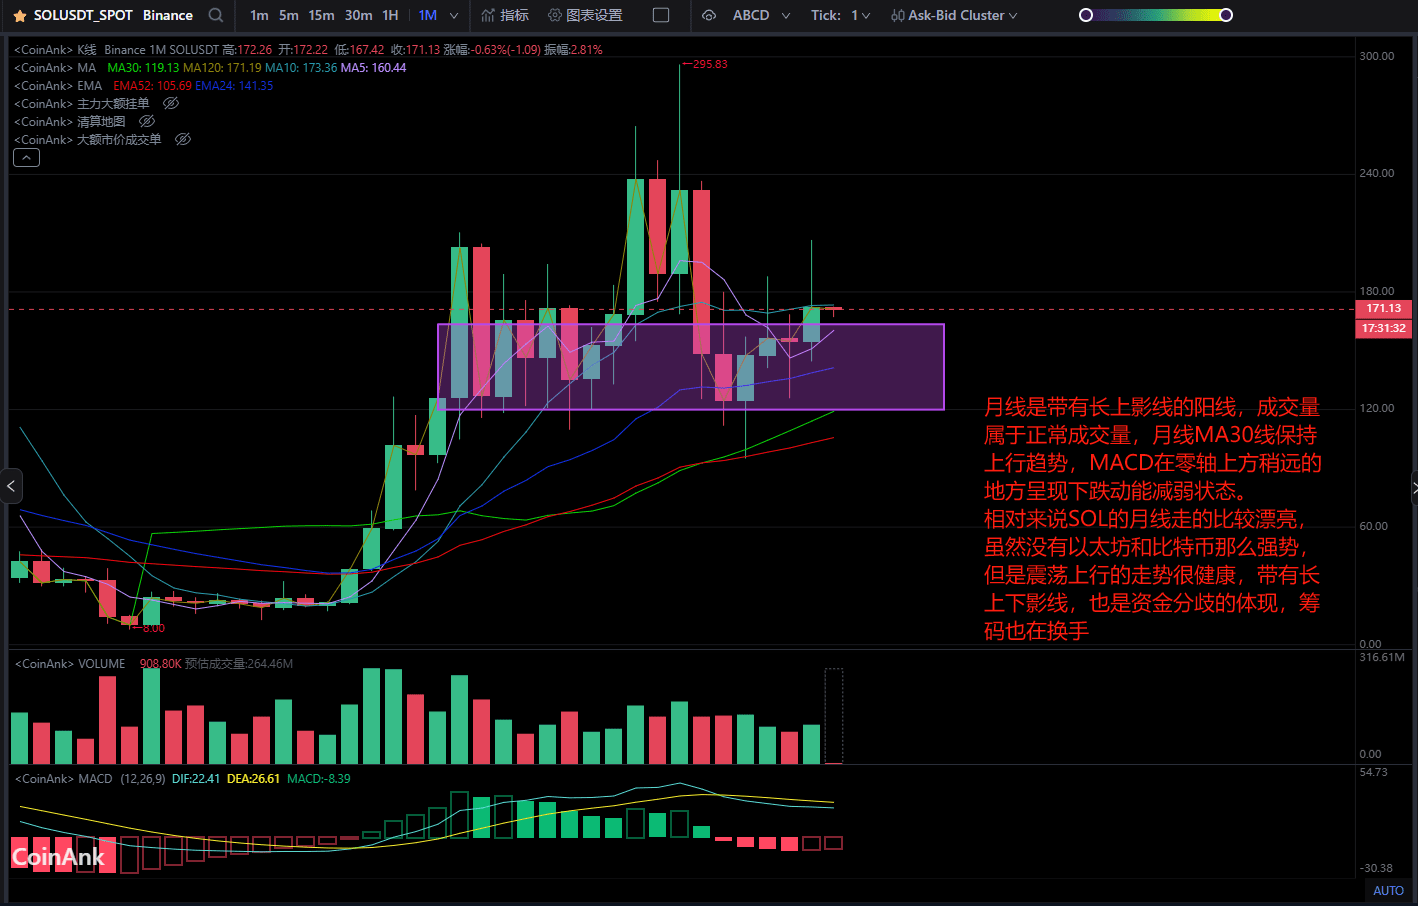The height and width of the screenshot is (906, 1418).
Task: Toggle the AUTO price scale button
Action: pyautogui.click(x=1388, y=890)
